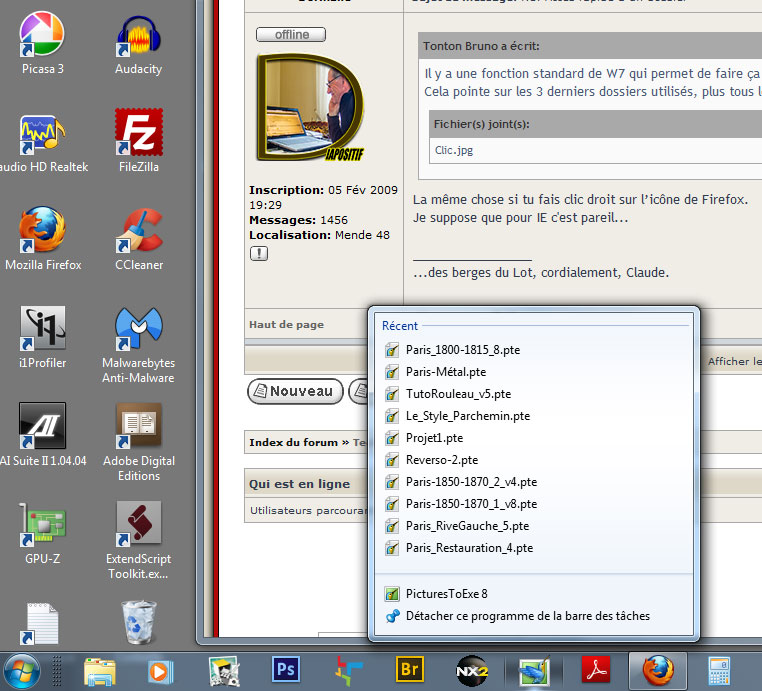Open Paris_1800-1815_8.pte from recent list
This screenshot has height=691, width=762.
point(462,350)
